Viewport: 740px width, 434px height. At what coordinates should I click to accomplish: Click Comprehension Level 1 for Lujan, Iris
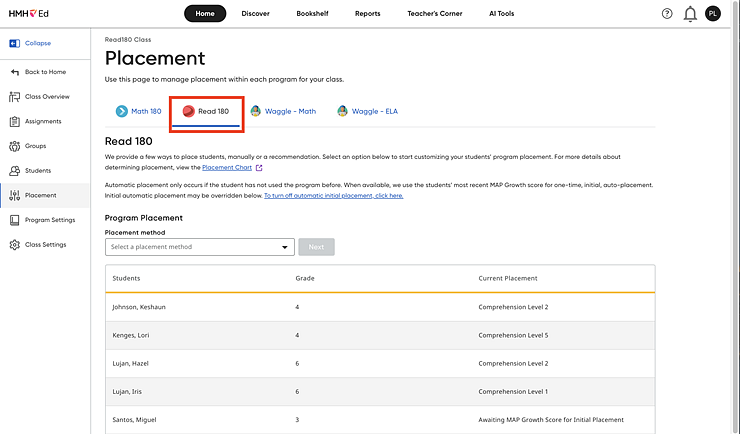[x=513, y=392]
